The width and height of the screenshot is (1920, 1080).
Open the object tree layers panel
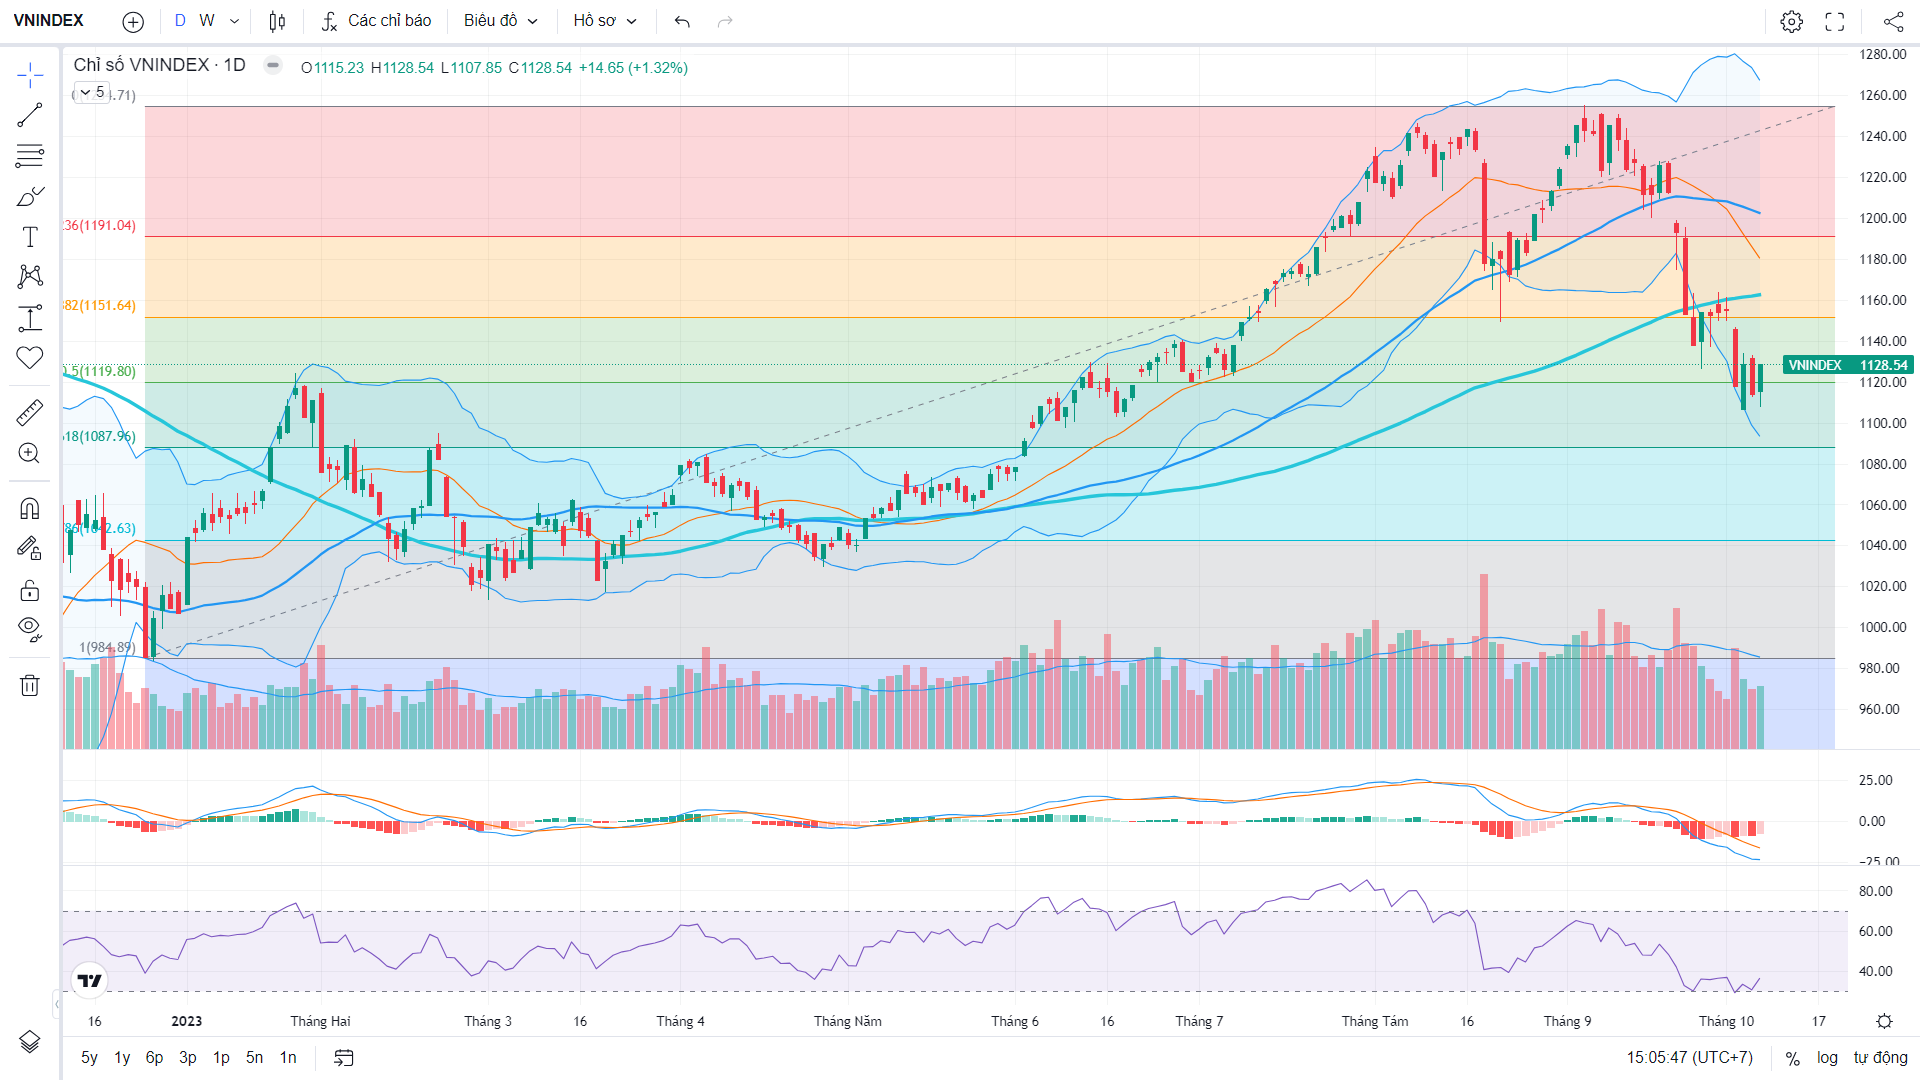(30, 1042)
